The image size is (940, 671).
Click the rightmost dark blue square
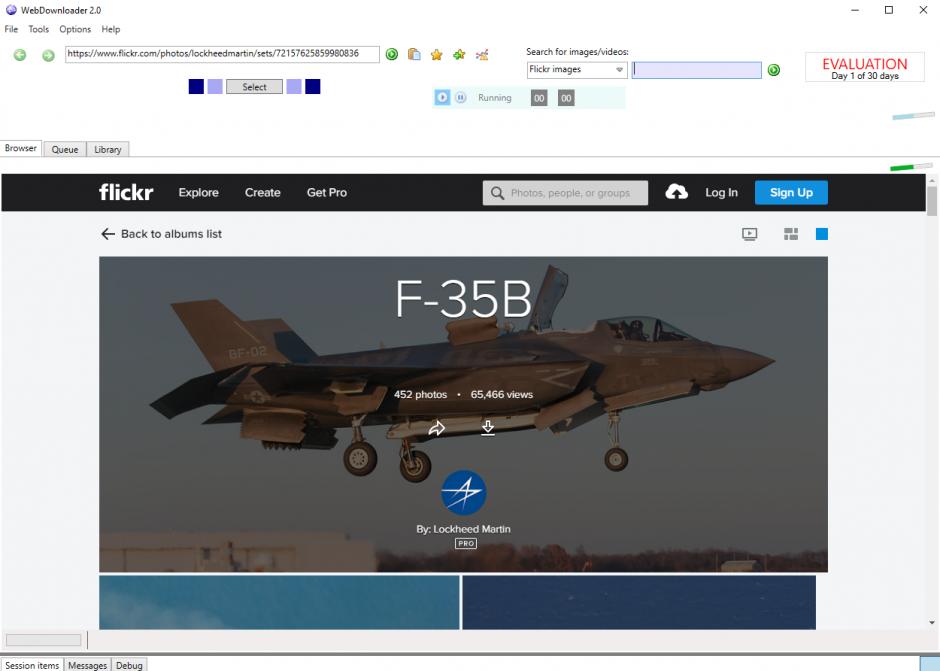point(312,86)
